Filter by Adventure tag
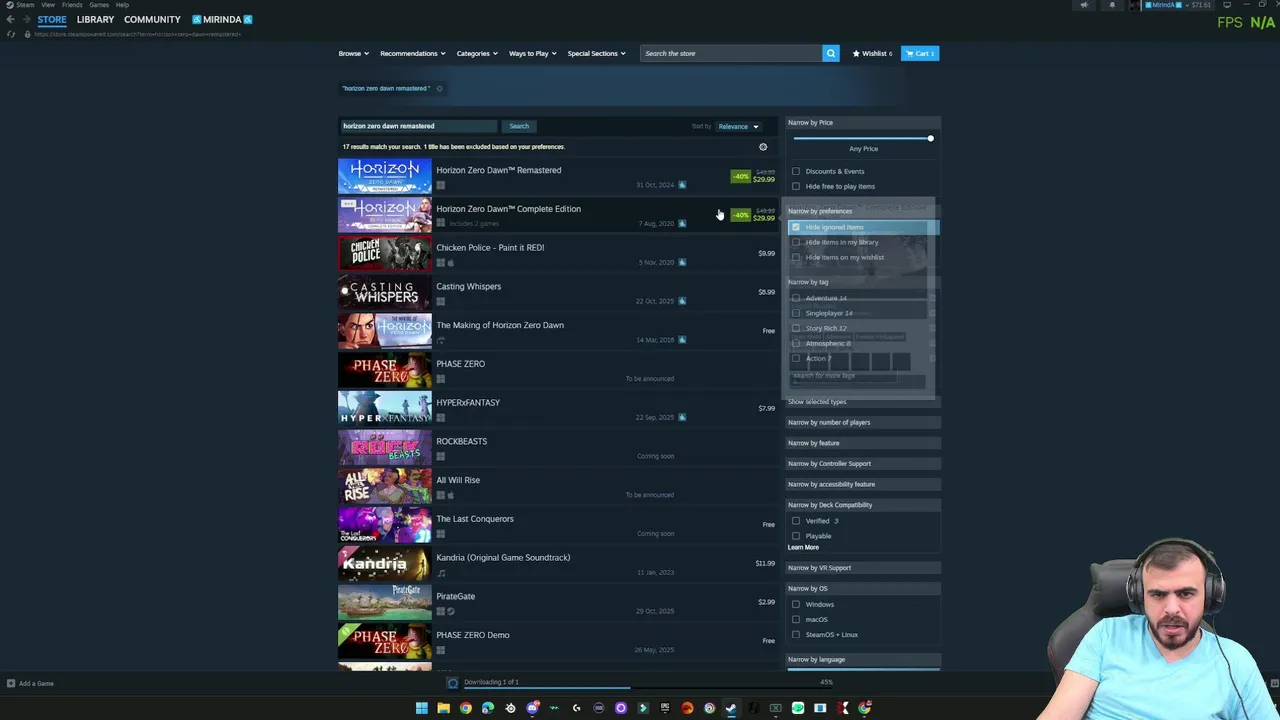This screenshot has height=720, width=1280. click(796, 298)
